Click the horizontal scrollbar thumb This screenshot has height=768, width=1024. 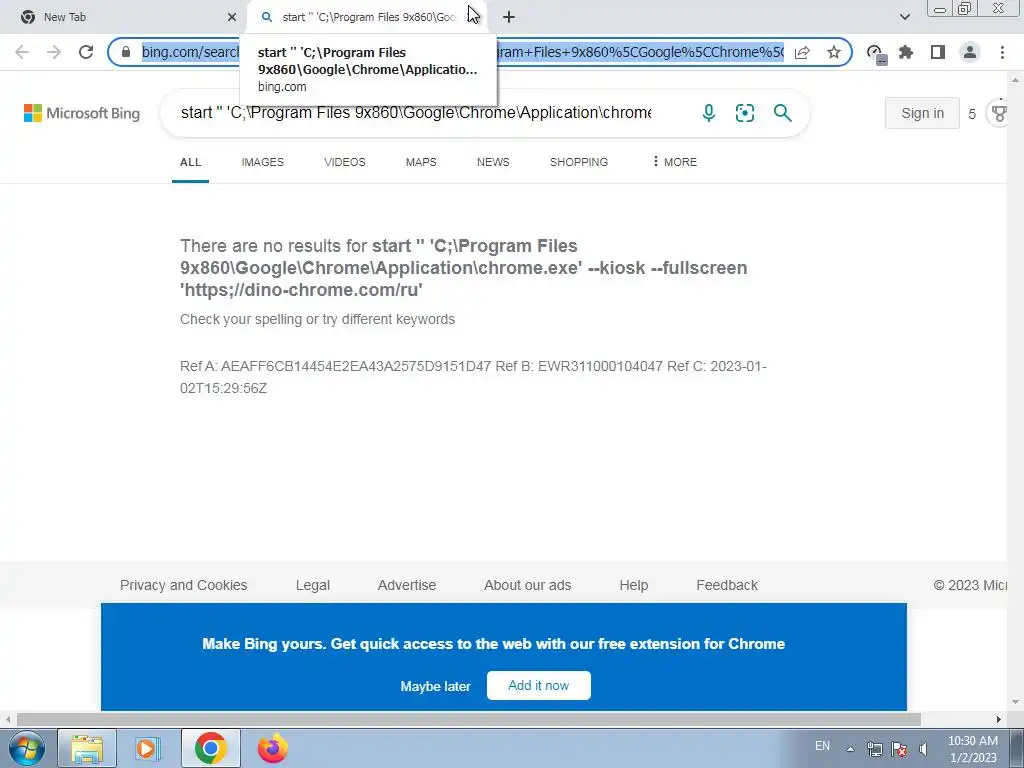(469, 720)
